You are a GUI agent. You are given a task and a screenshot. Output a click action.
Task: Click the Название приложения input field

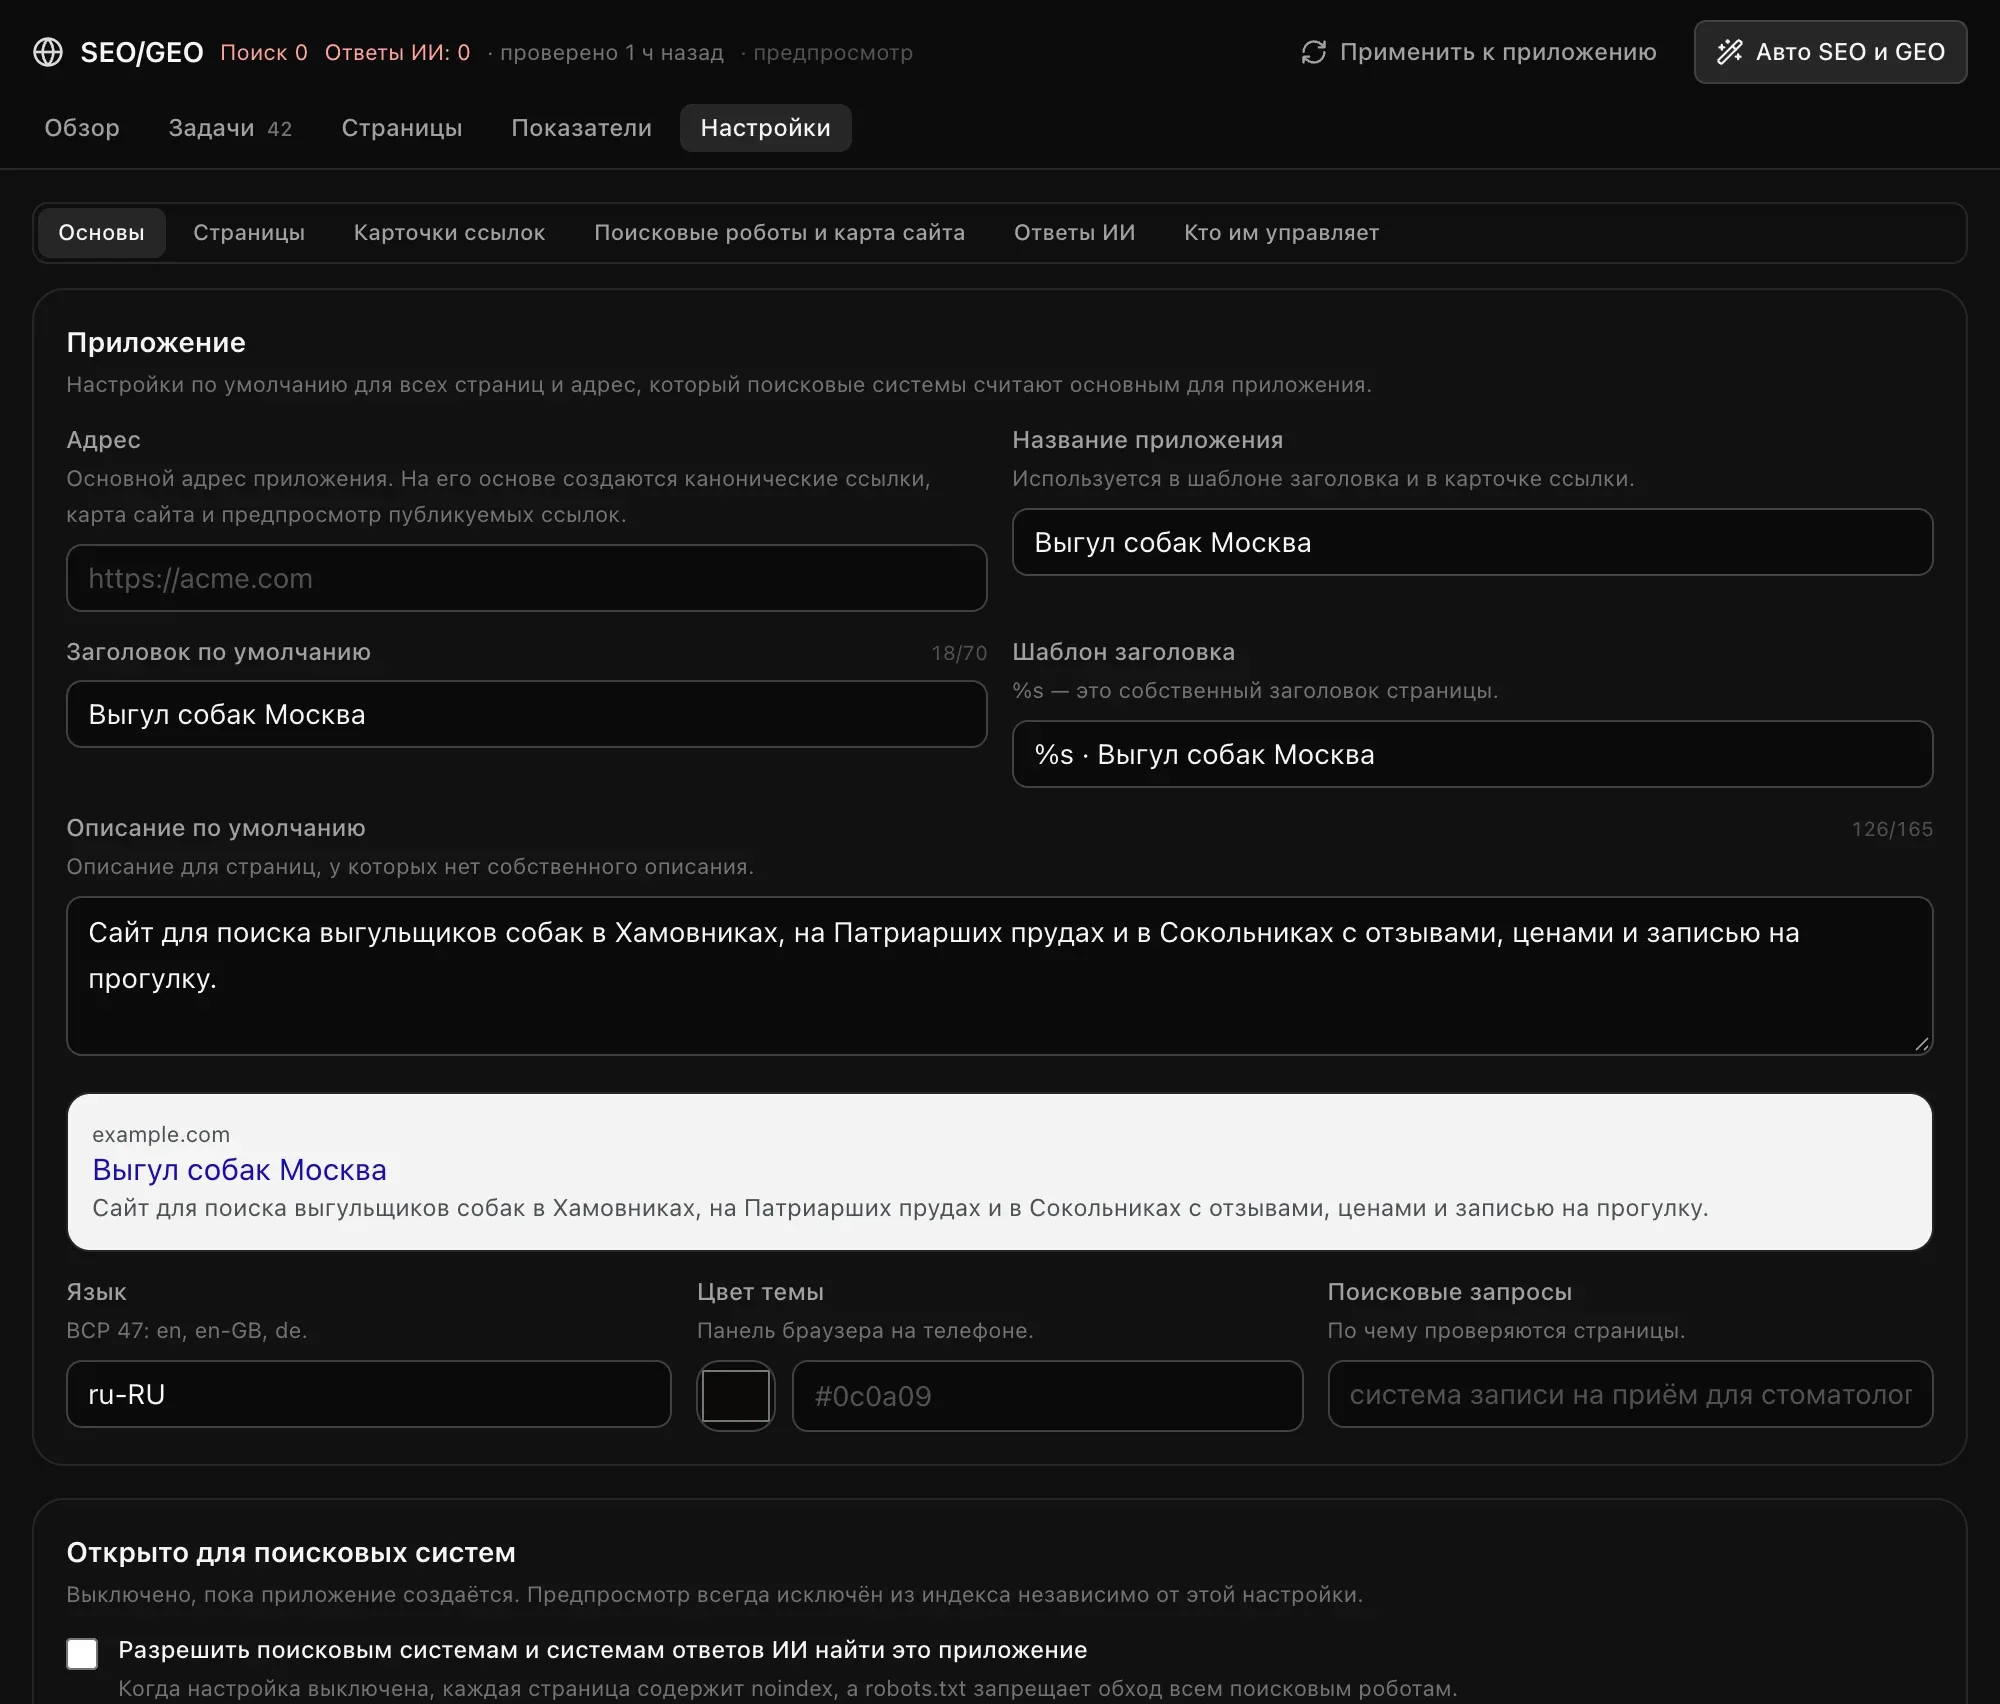coord(1472,542)
